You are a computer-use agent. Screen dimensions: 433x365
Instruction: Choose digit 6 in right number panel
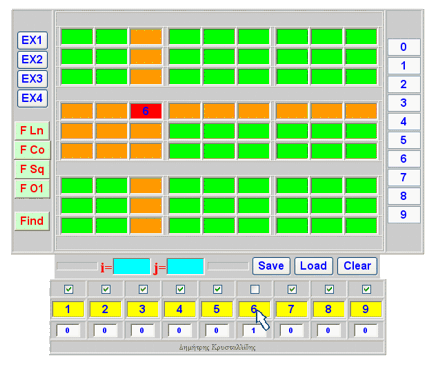pyautogui.click(x=404, y=159)
